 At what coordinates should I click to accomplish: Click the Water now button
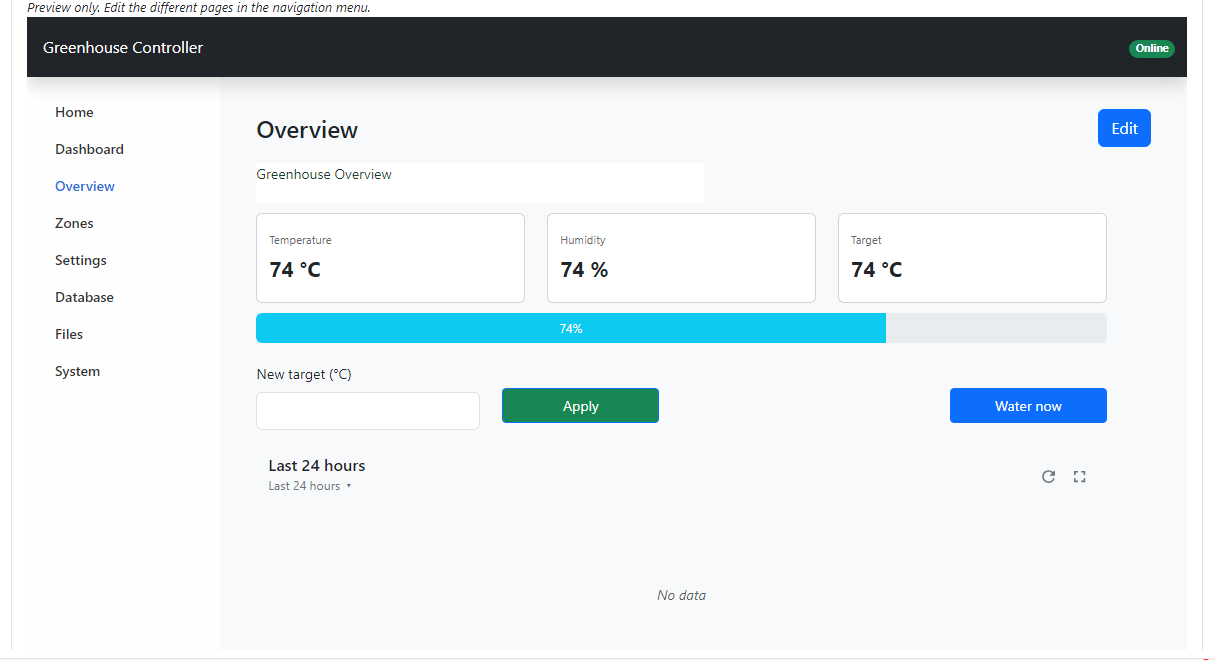pos(1028,406)
